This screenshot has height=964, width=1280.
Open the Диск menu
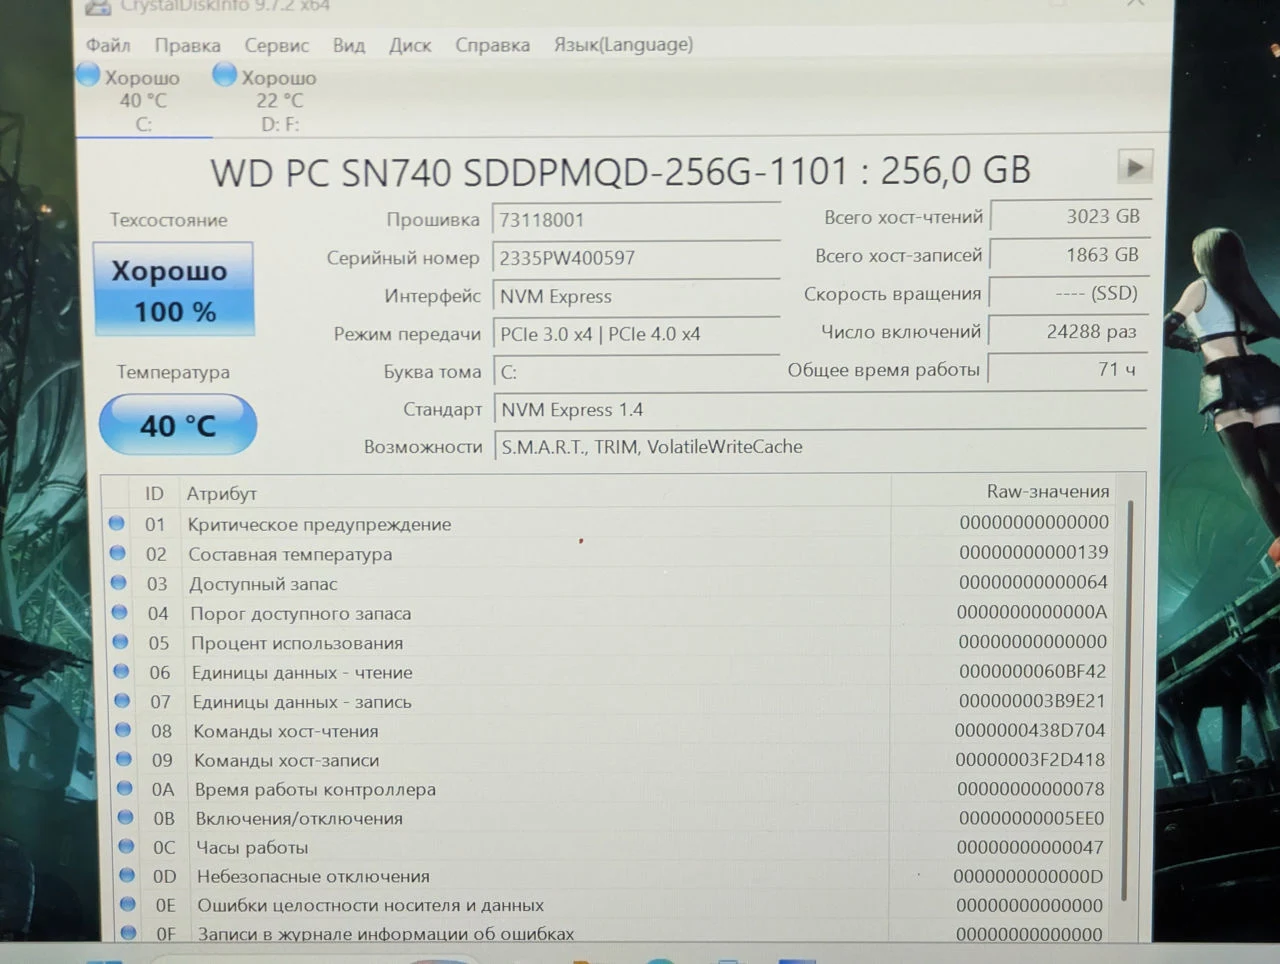tap(410, 45)
